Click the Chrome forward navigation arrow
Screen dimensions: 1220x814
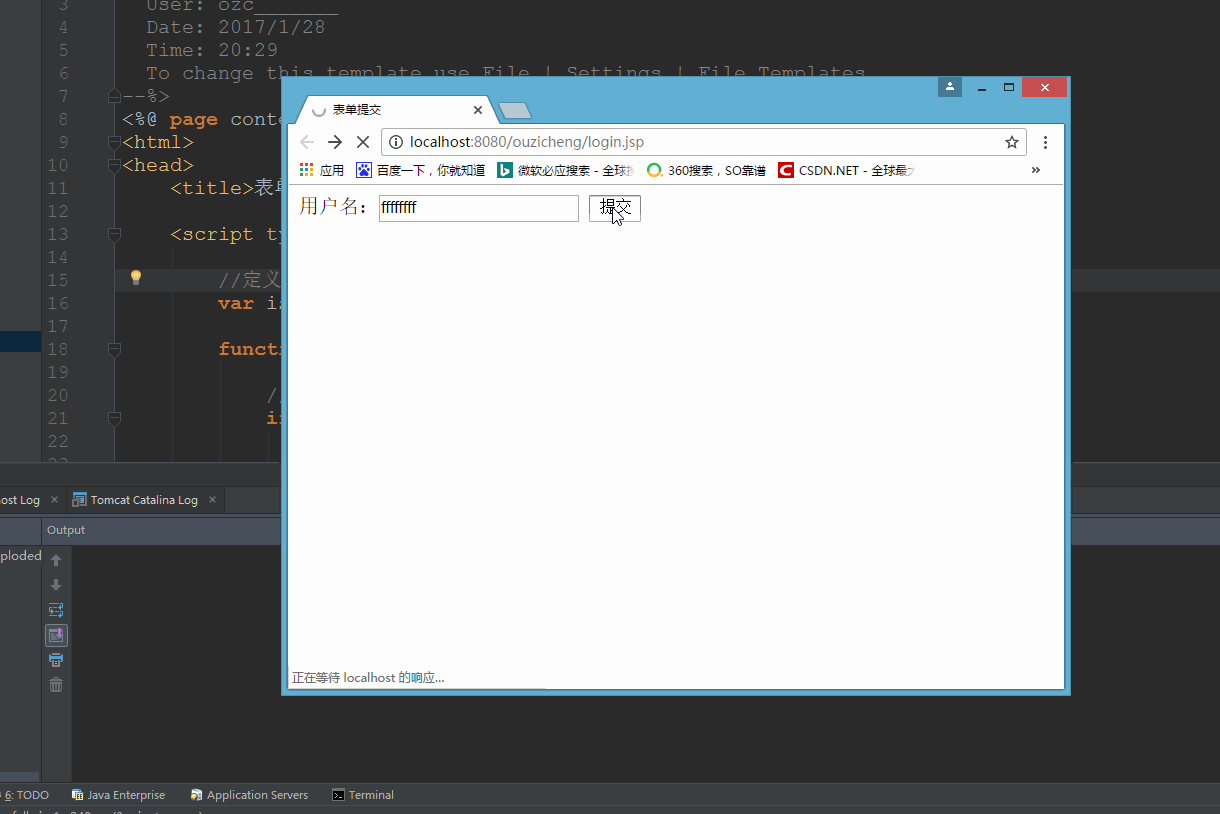coord(335,142)
